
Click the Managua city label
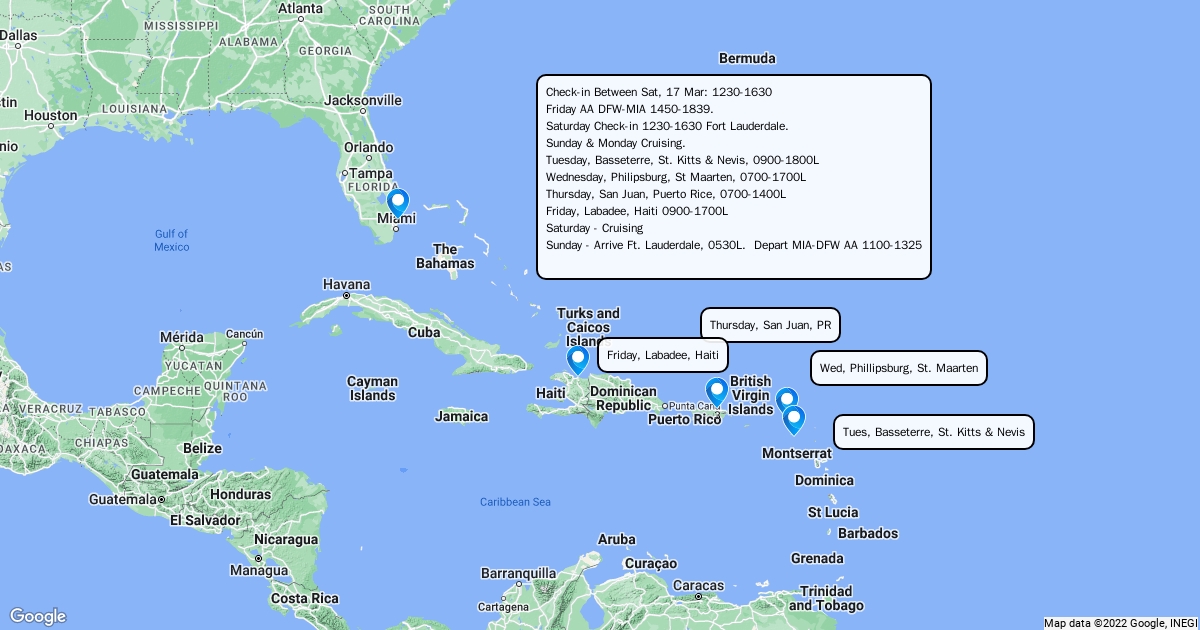[259, 570]
